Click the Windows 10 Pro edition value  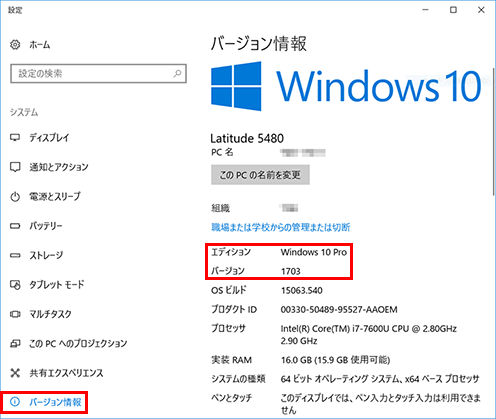(x=314, y=252)
